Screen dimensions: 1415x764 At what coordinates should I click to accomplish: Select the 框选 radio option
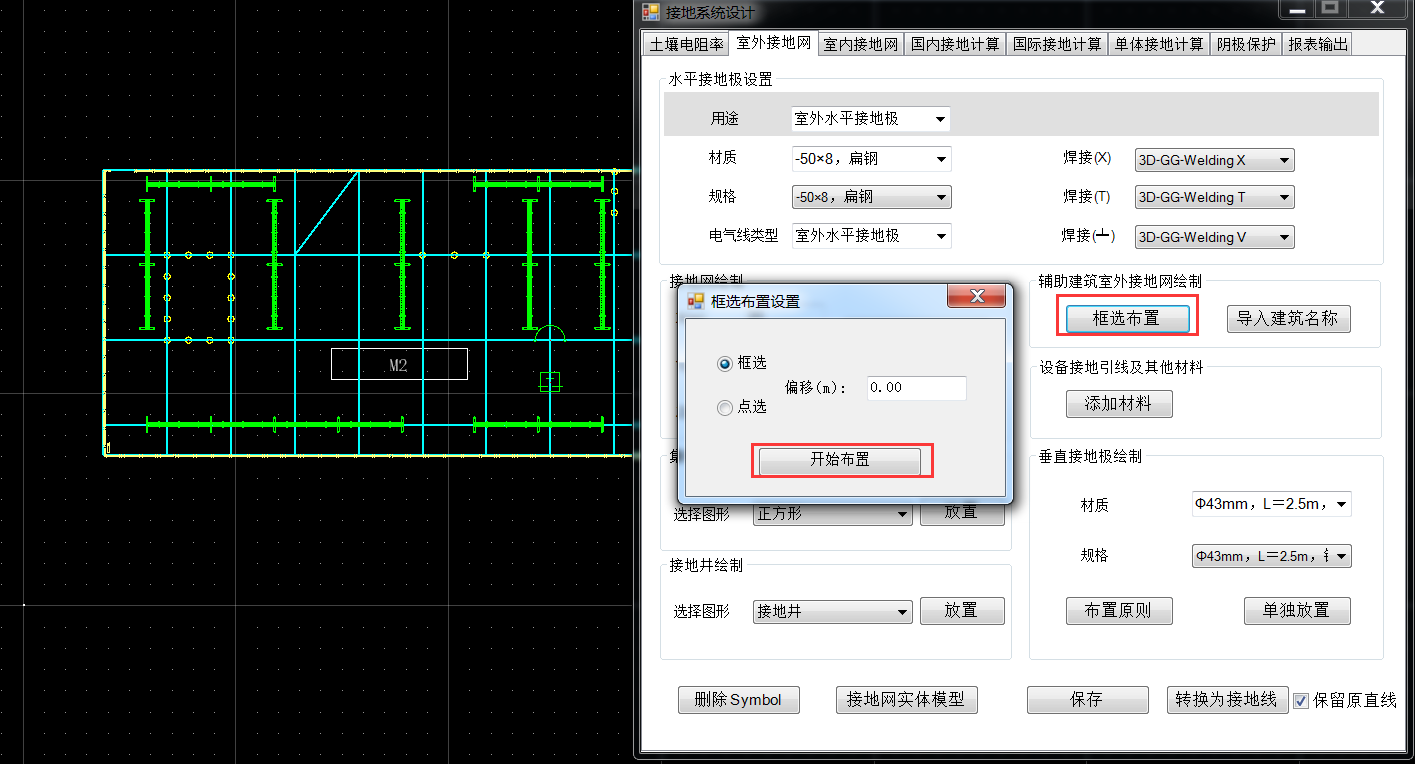[725, 363]
